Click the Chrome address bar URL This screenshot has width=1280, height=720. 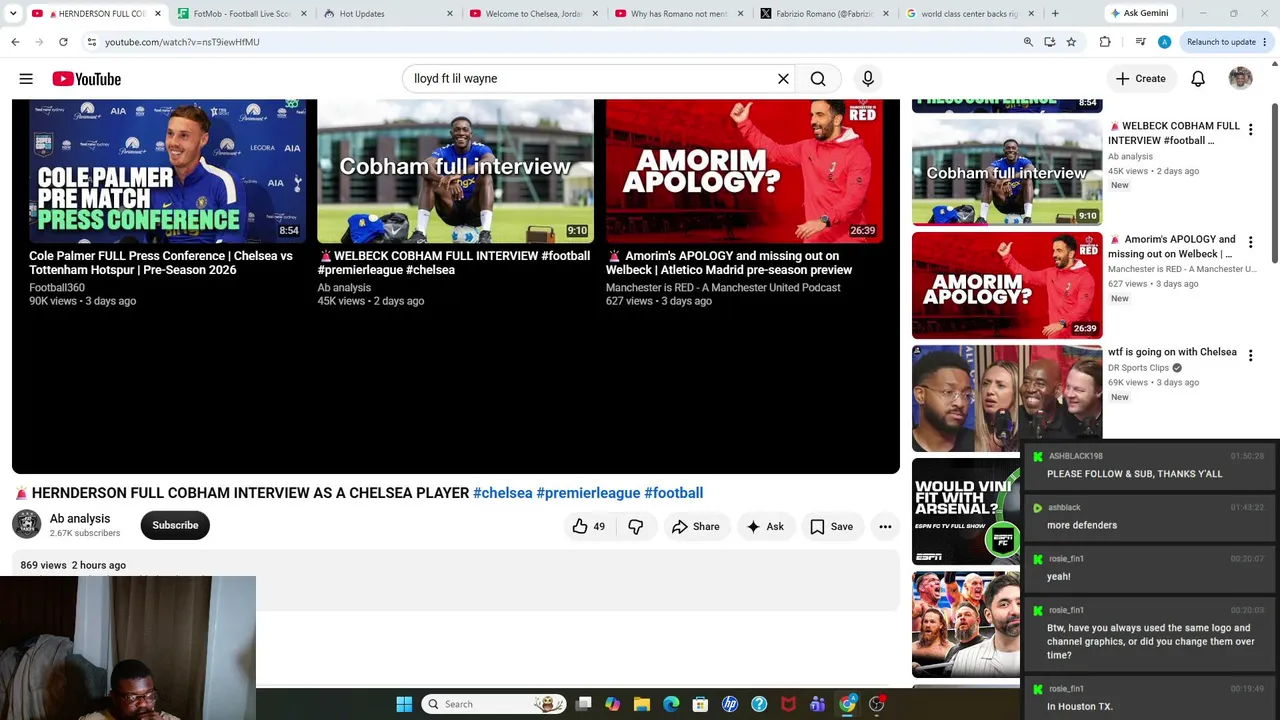[x=182, y=42]
